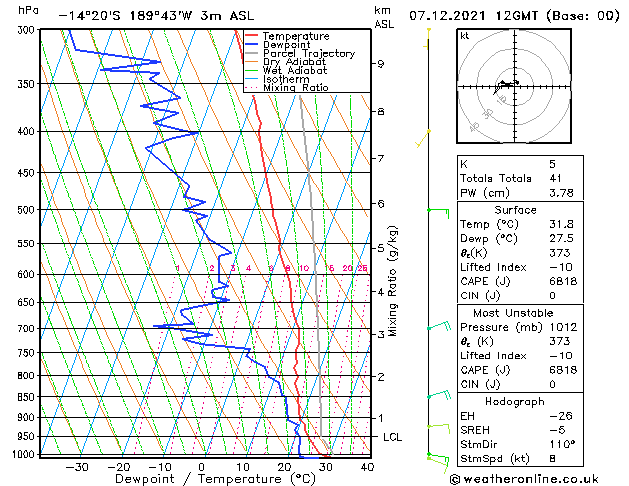Click the weatheronline.co.uk copyright link
Screen dimensions: 629x486
(524, 479)
